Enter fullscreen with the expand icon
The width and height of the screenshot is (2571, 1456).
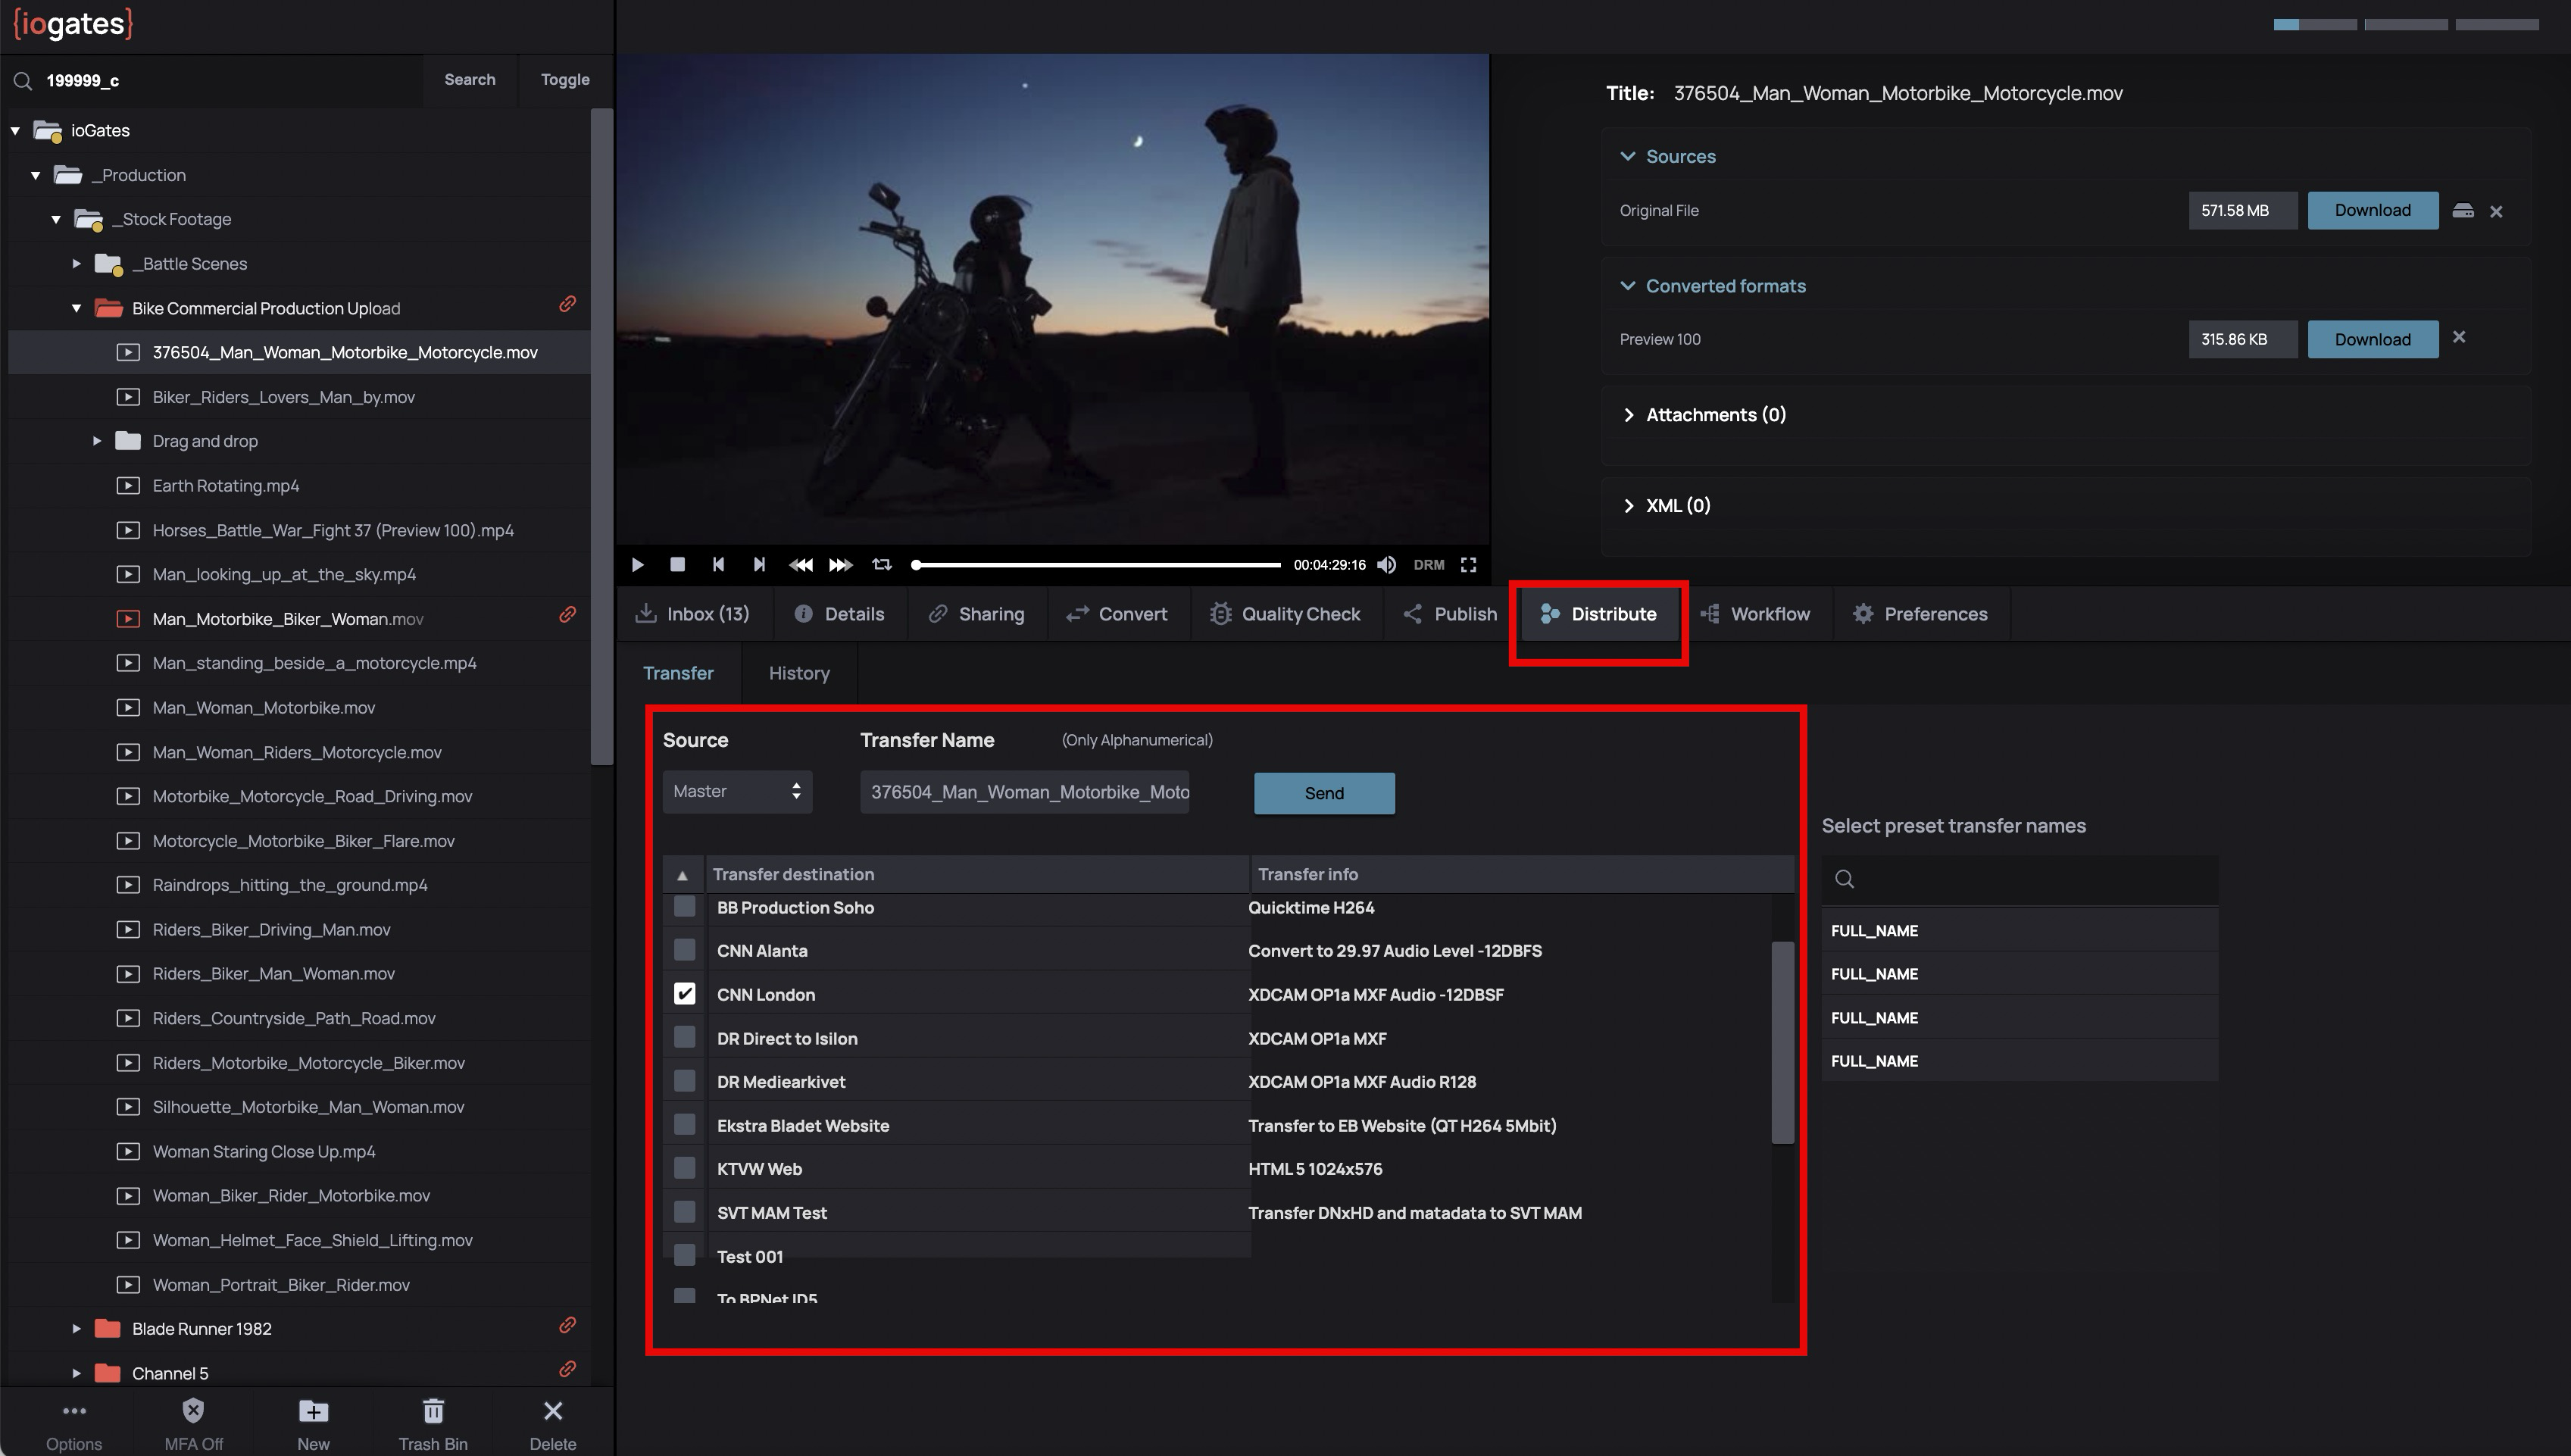[x=1468, y=565]
